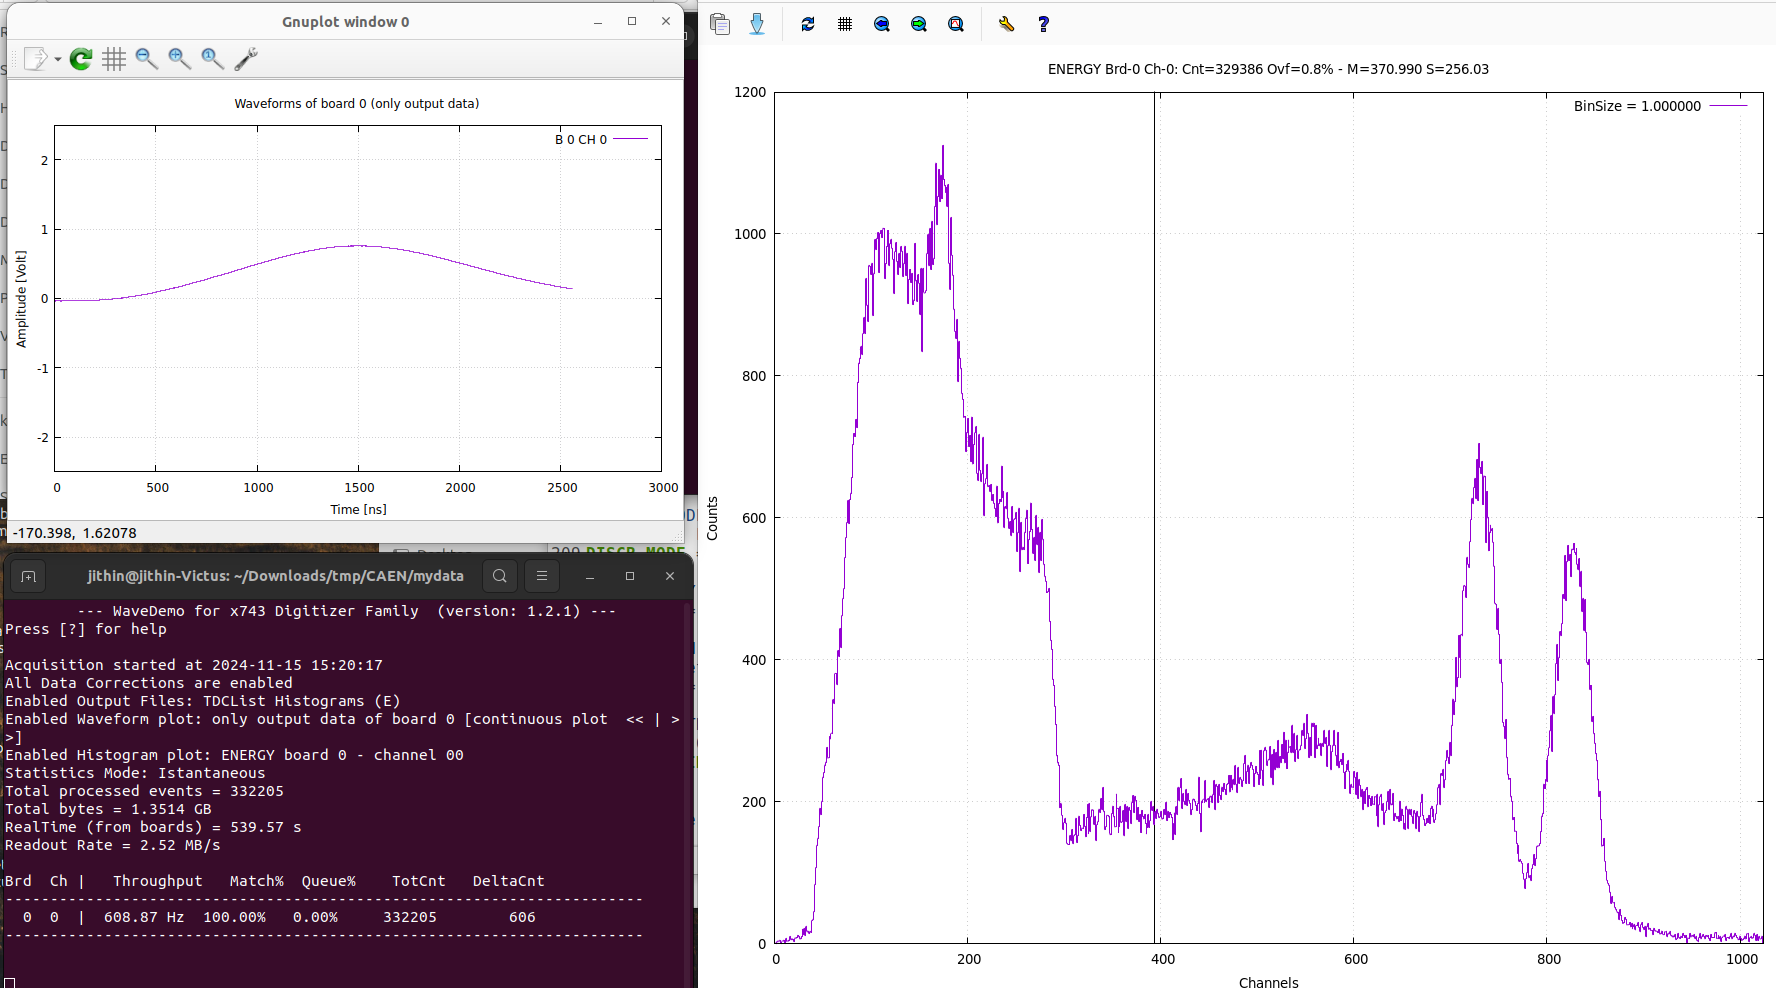This screenshot has width=1776, height=988.
Task: Autoscale the energy histogram plot
Action: click(x=956, y=24)
